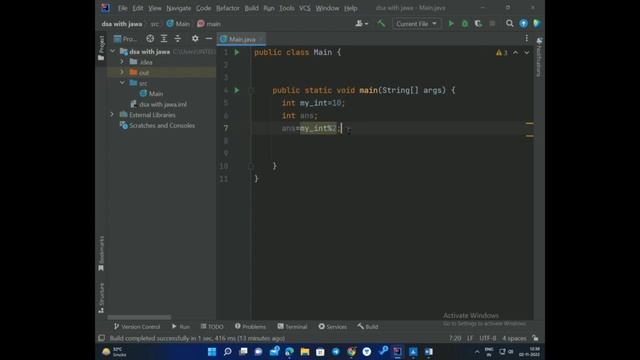This screenshot has width=640, height=360.
Task: Hide the Project tool window
Action: (209, 38)
